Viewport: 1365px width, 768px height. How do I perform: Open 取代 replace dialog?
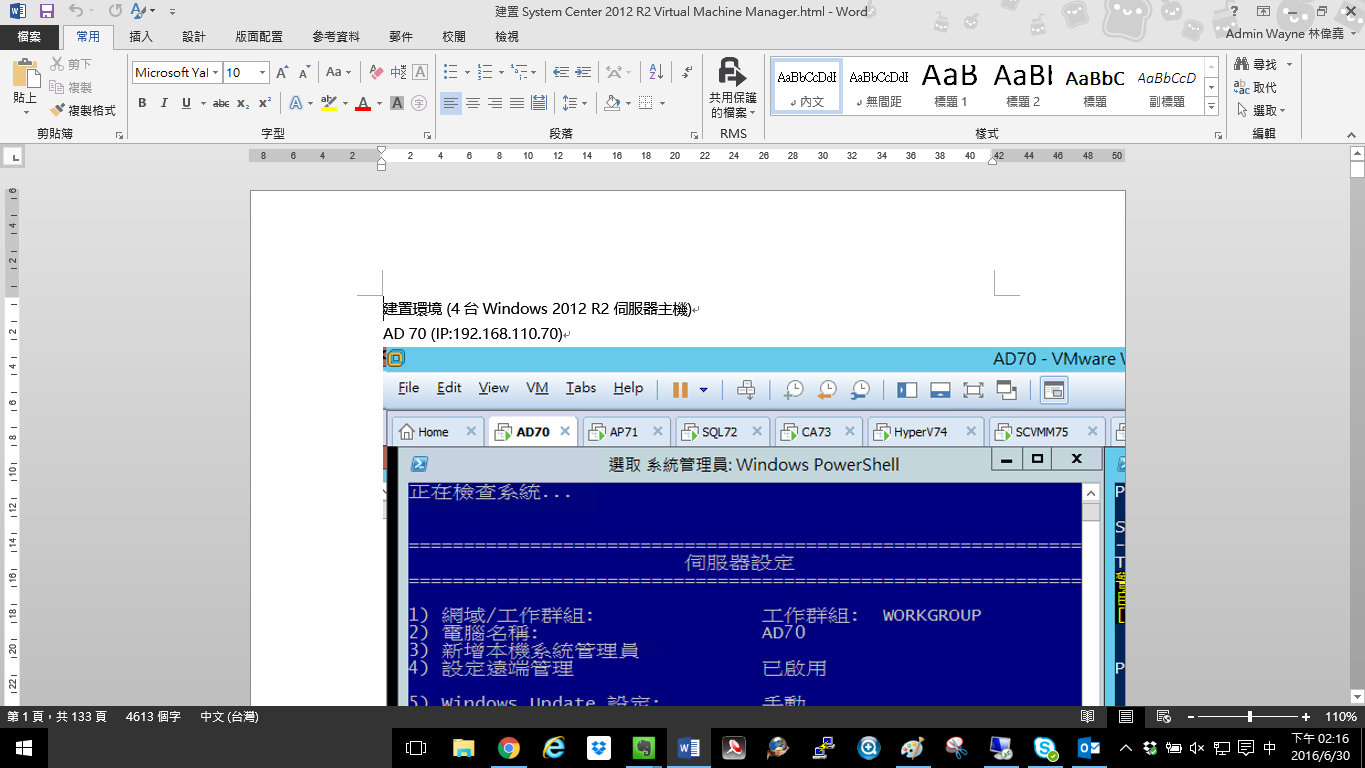1256,88
